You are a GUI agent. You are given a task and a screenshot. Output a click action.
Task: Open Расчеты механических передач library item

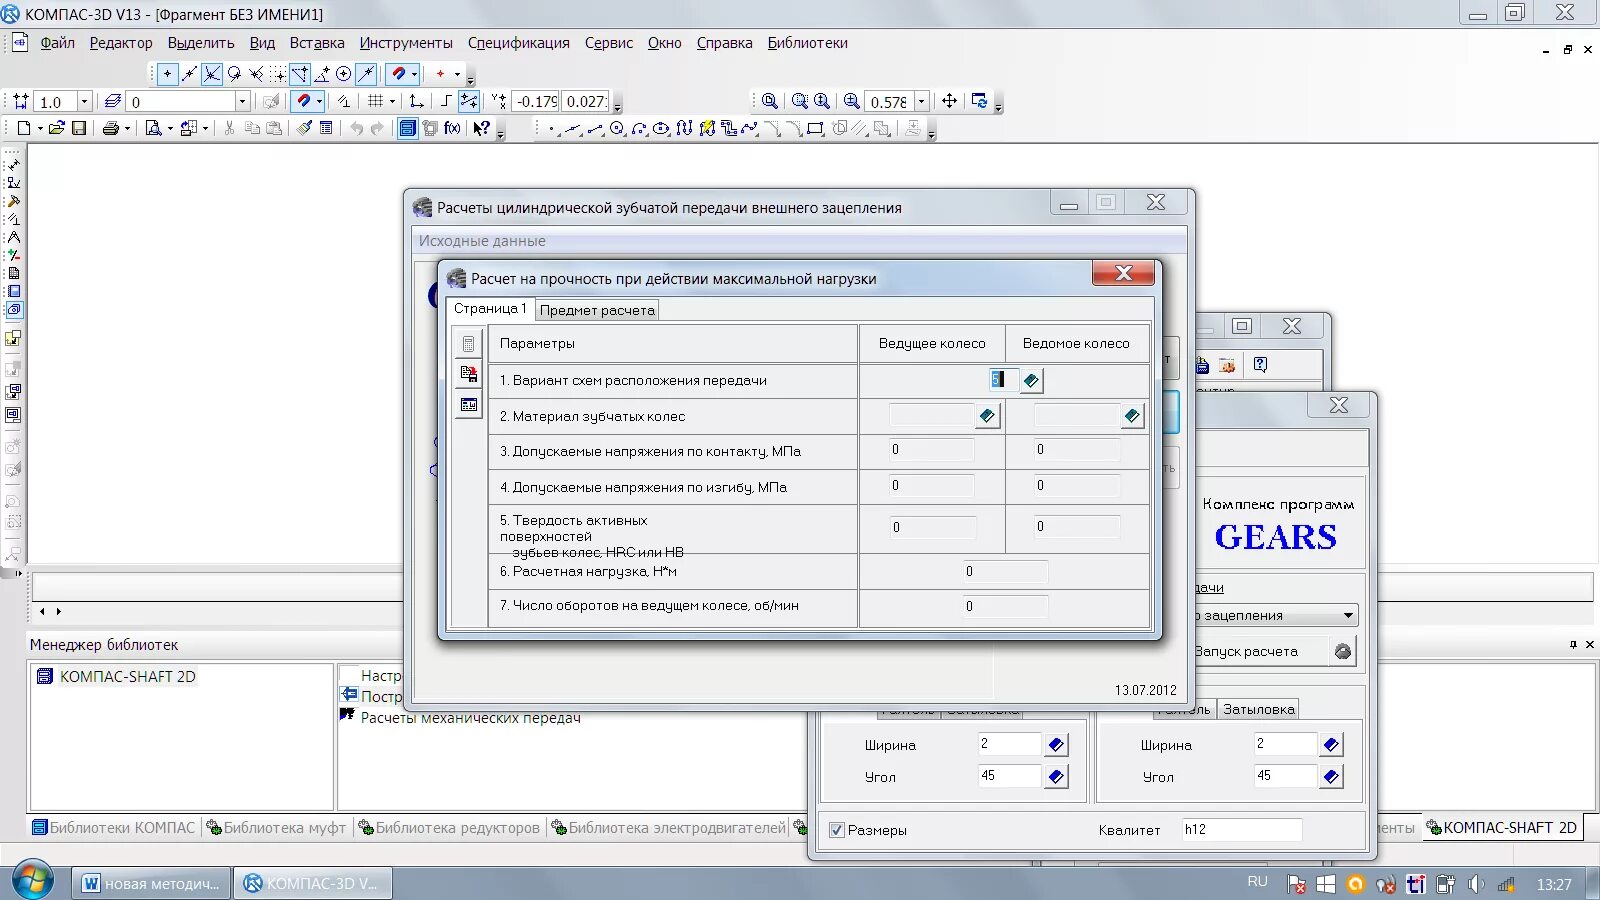pos(470,718)
